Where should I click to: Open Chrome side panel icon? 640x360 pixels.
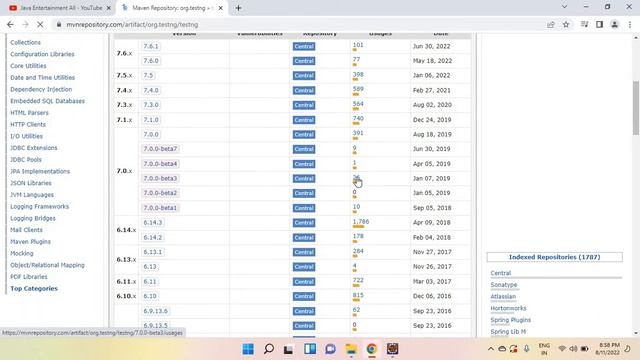[x=599, y=24]
